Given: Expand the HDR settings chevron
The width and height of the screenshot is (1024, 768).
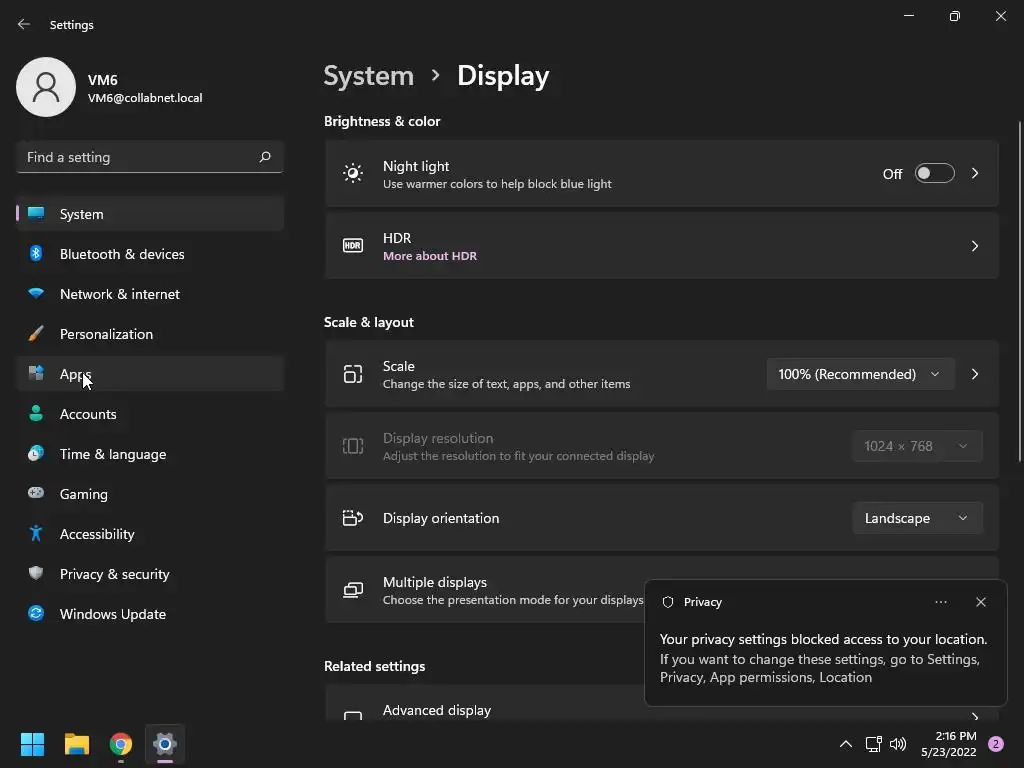Looking at the screenshot, I should (975, 246).
